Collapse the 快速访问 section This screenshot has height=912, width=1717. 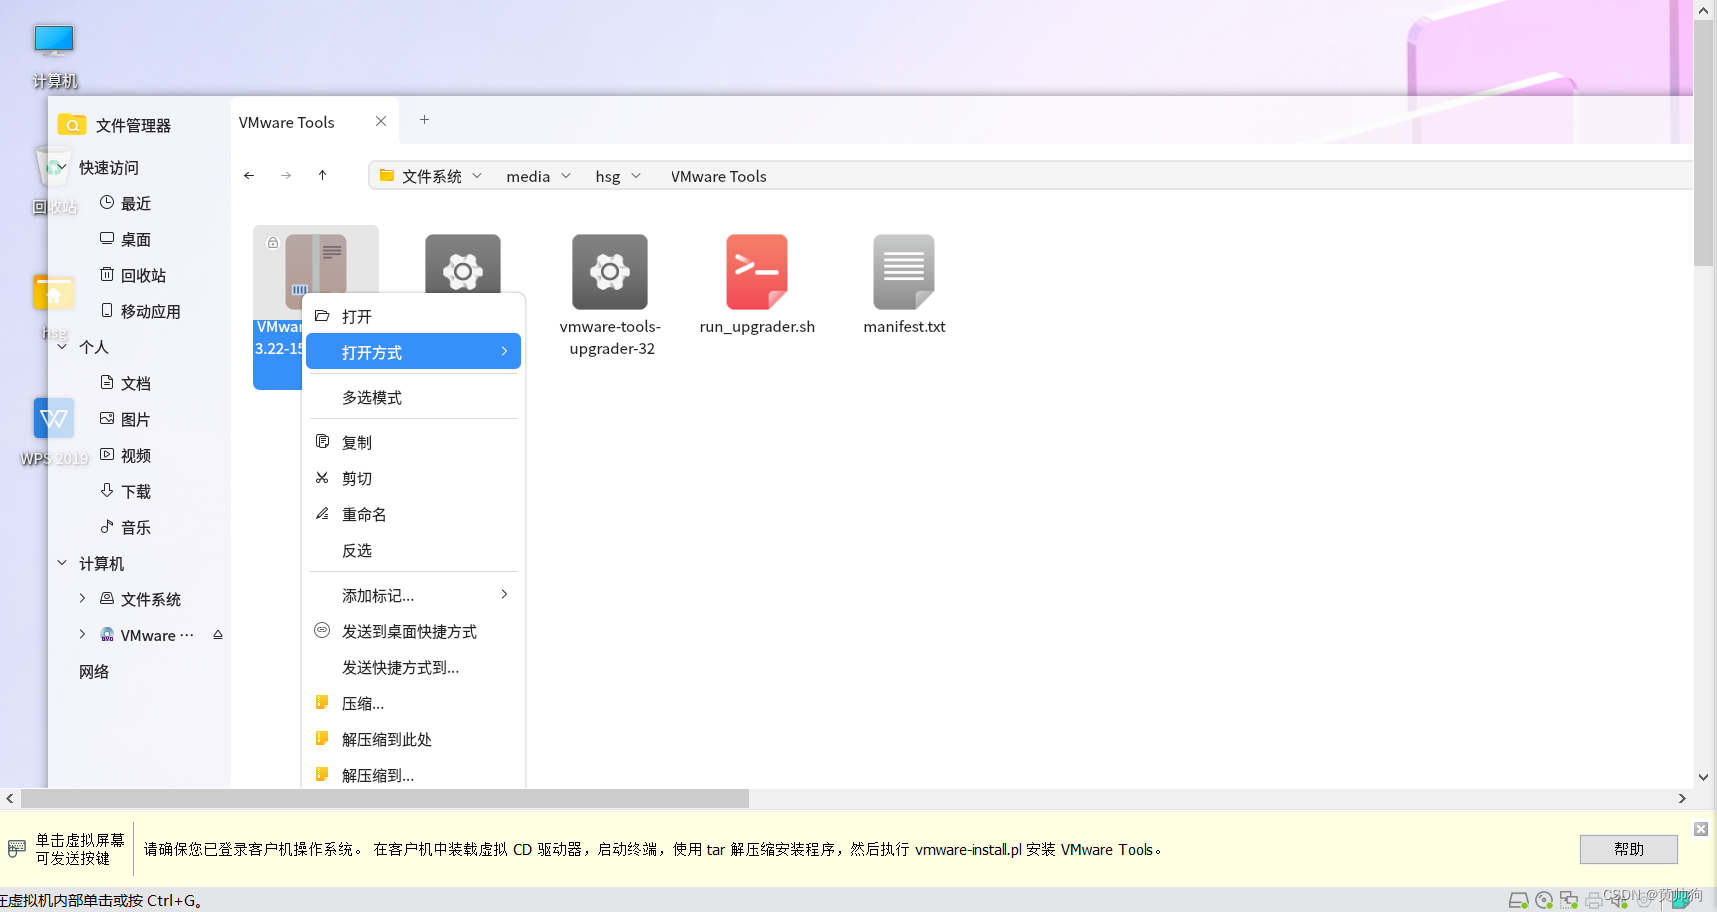[x=62, y=167]
